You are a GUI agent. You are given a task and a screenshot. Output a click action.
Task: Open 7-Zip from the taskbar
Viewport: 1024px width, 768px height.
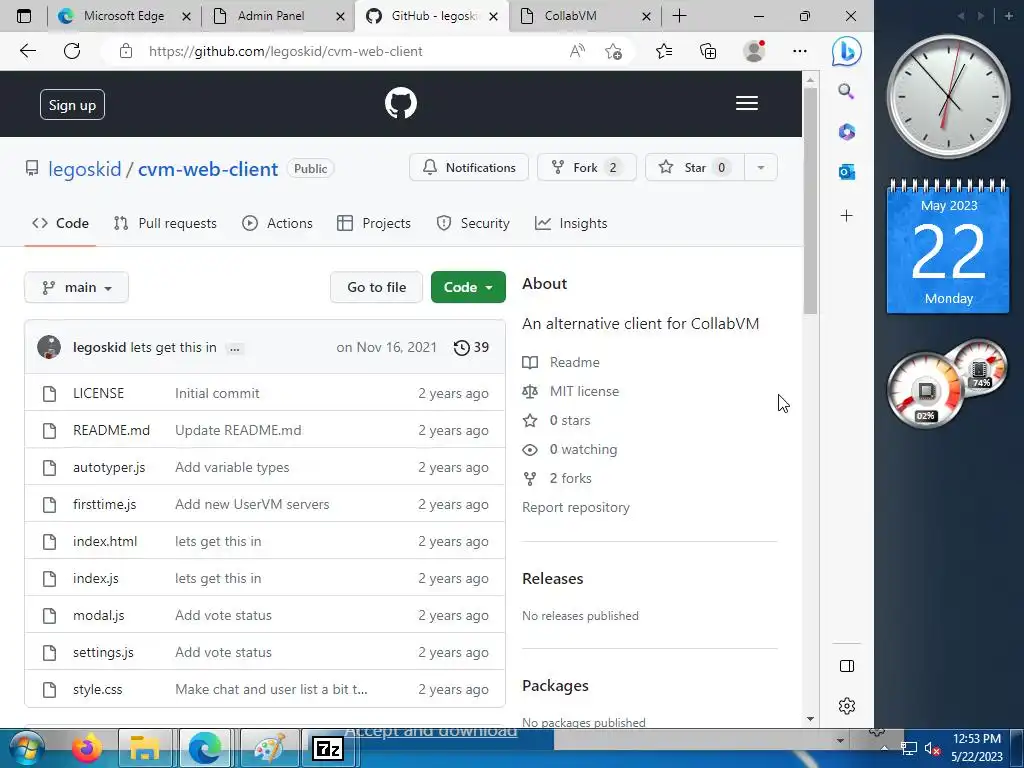(328, 748)
